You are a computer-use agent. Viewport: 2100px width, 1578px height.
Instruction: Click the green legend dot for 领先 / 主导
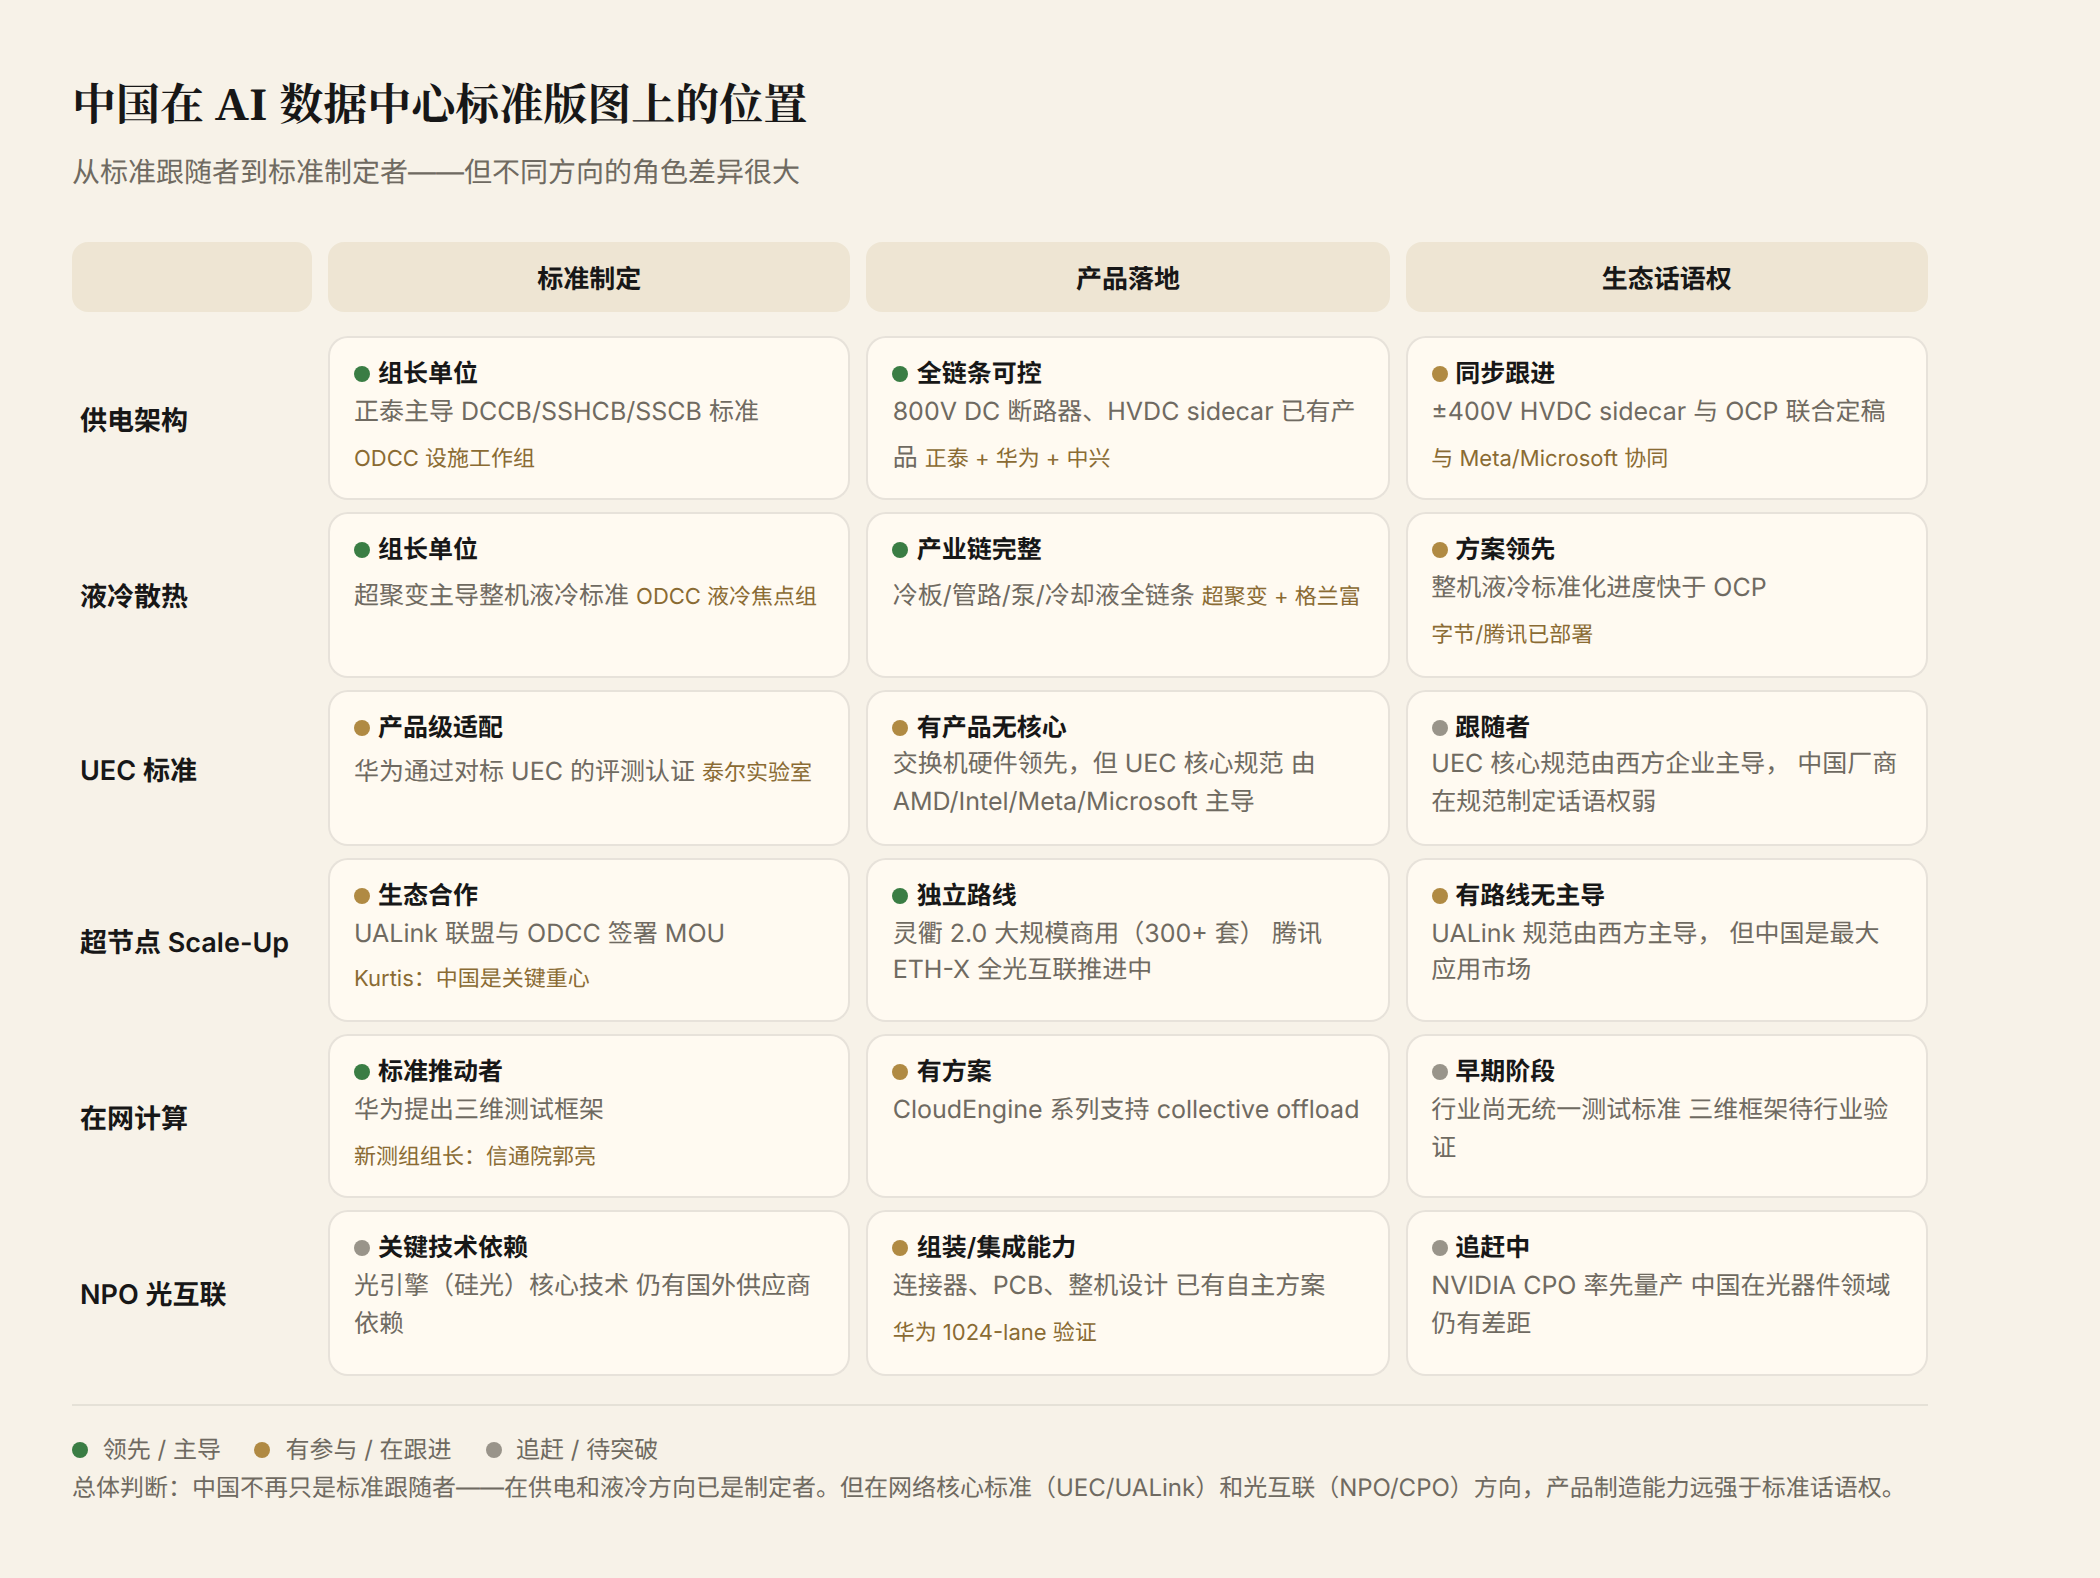coord(80,1450)
